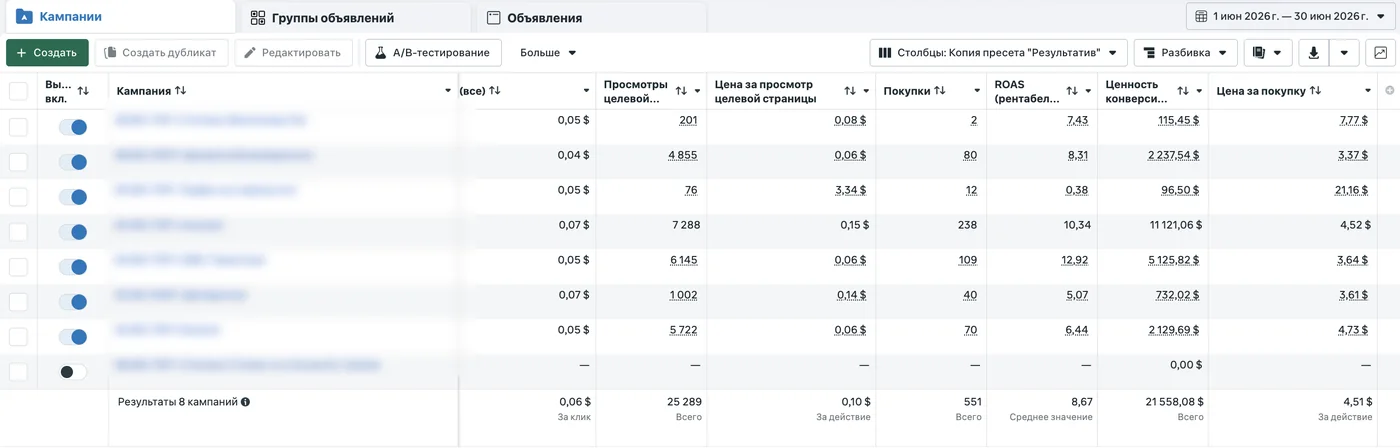Click the cost per purchase 21,16 $

[1352, 190]
